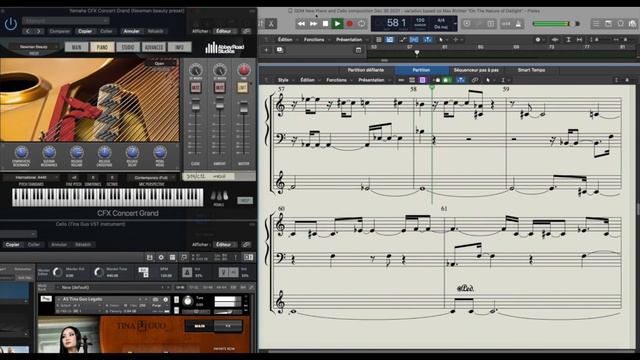Adjust the Master volume fader

(244, 107)
